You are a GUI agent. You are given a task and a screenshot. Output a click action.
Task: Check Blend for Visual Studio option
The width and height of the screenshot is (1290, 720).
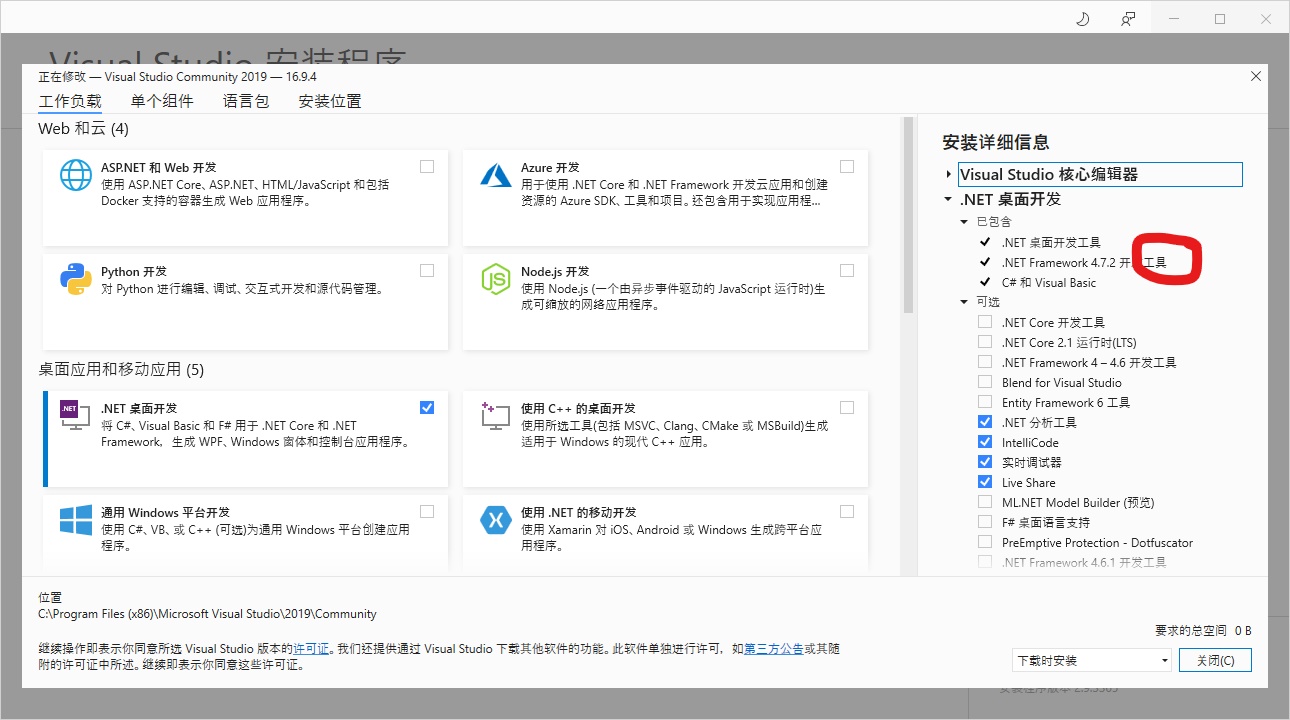(x=985, y=382)
